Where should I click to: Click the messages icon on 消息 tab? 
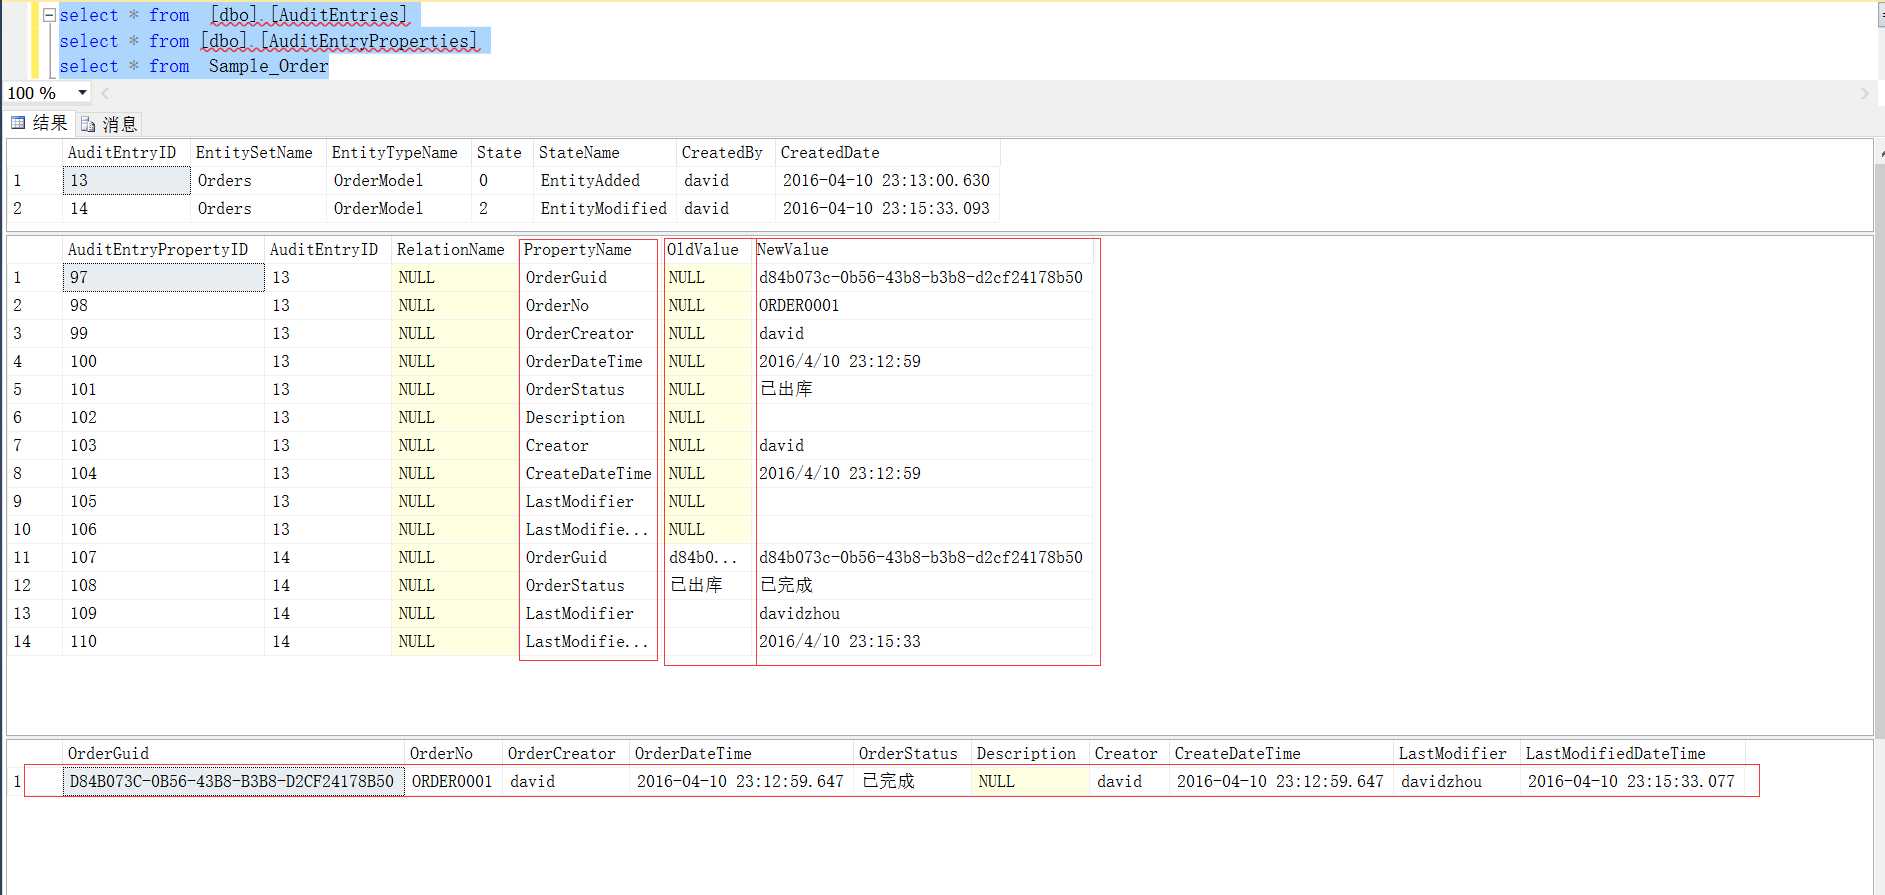[88, 124]
